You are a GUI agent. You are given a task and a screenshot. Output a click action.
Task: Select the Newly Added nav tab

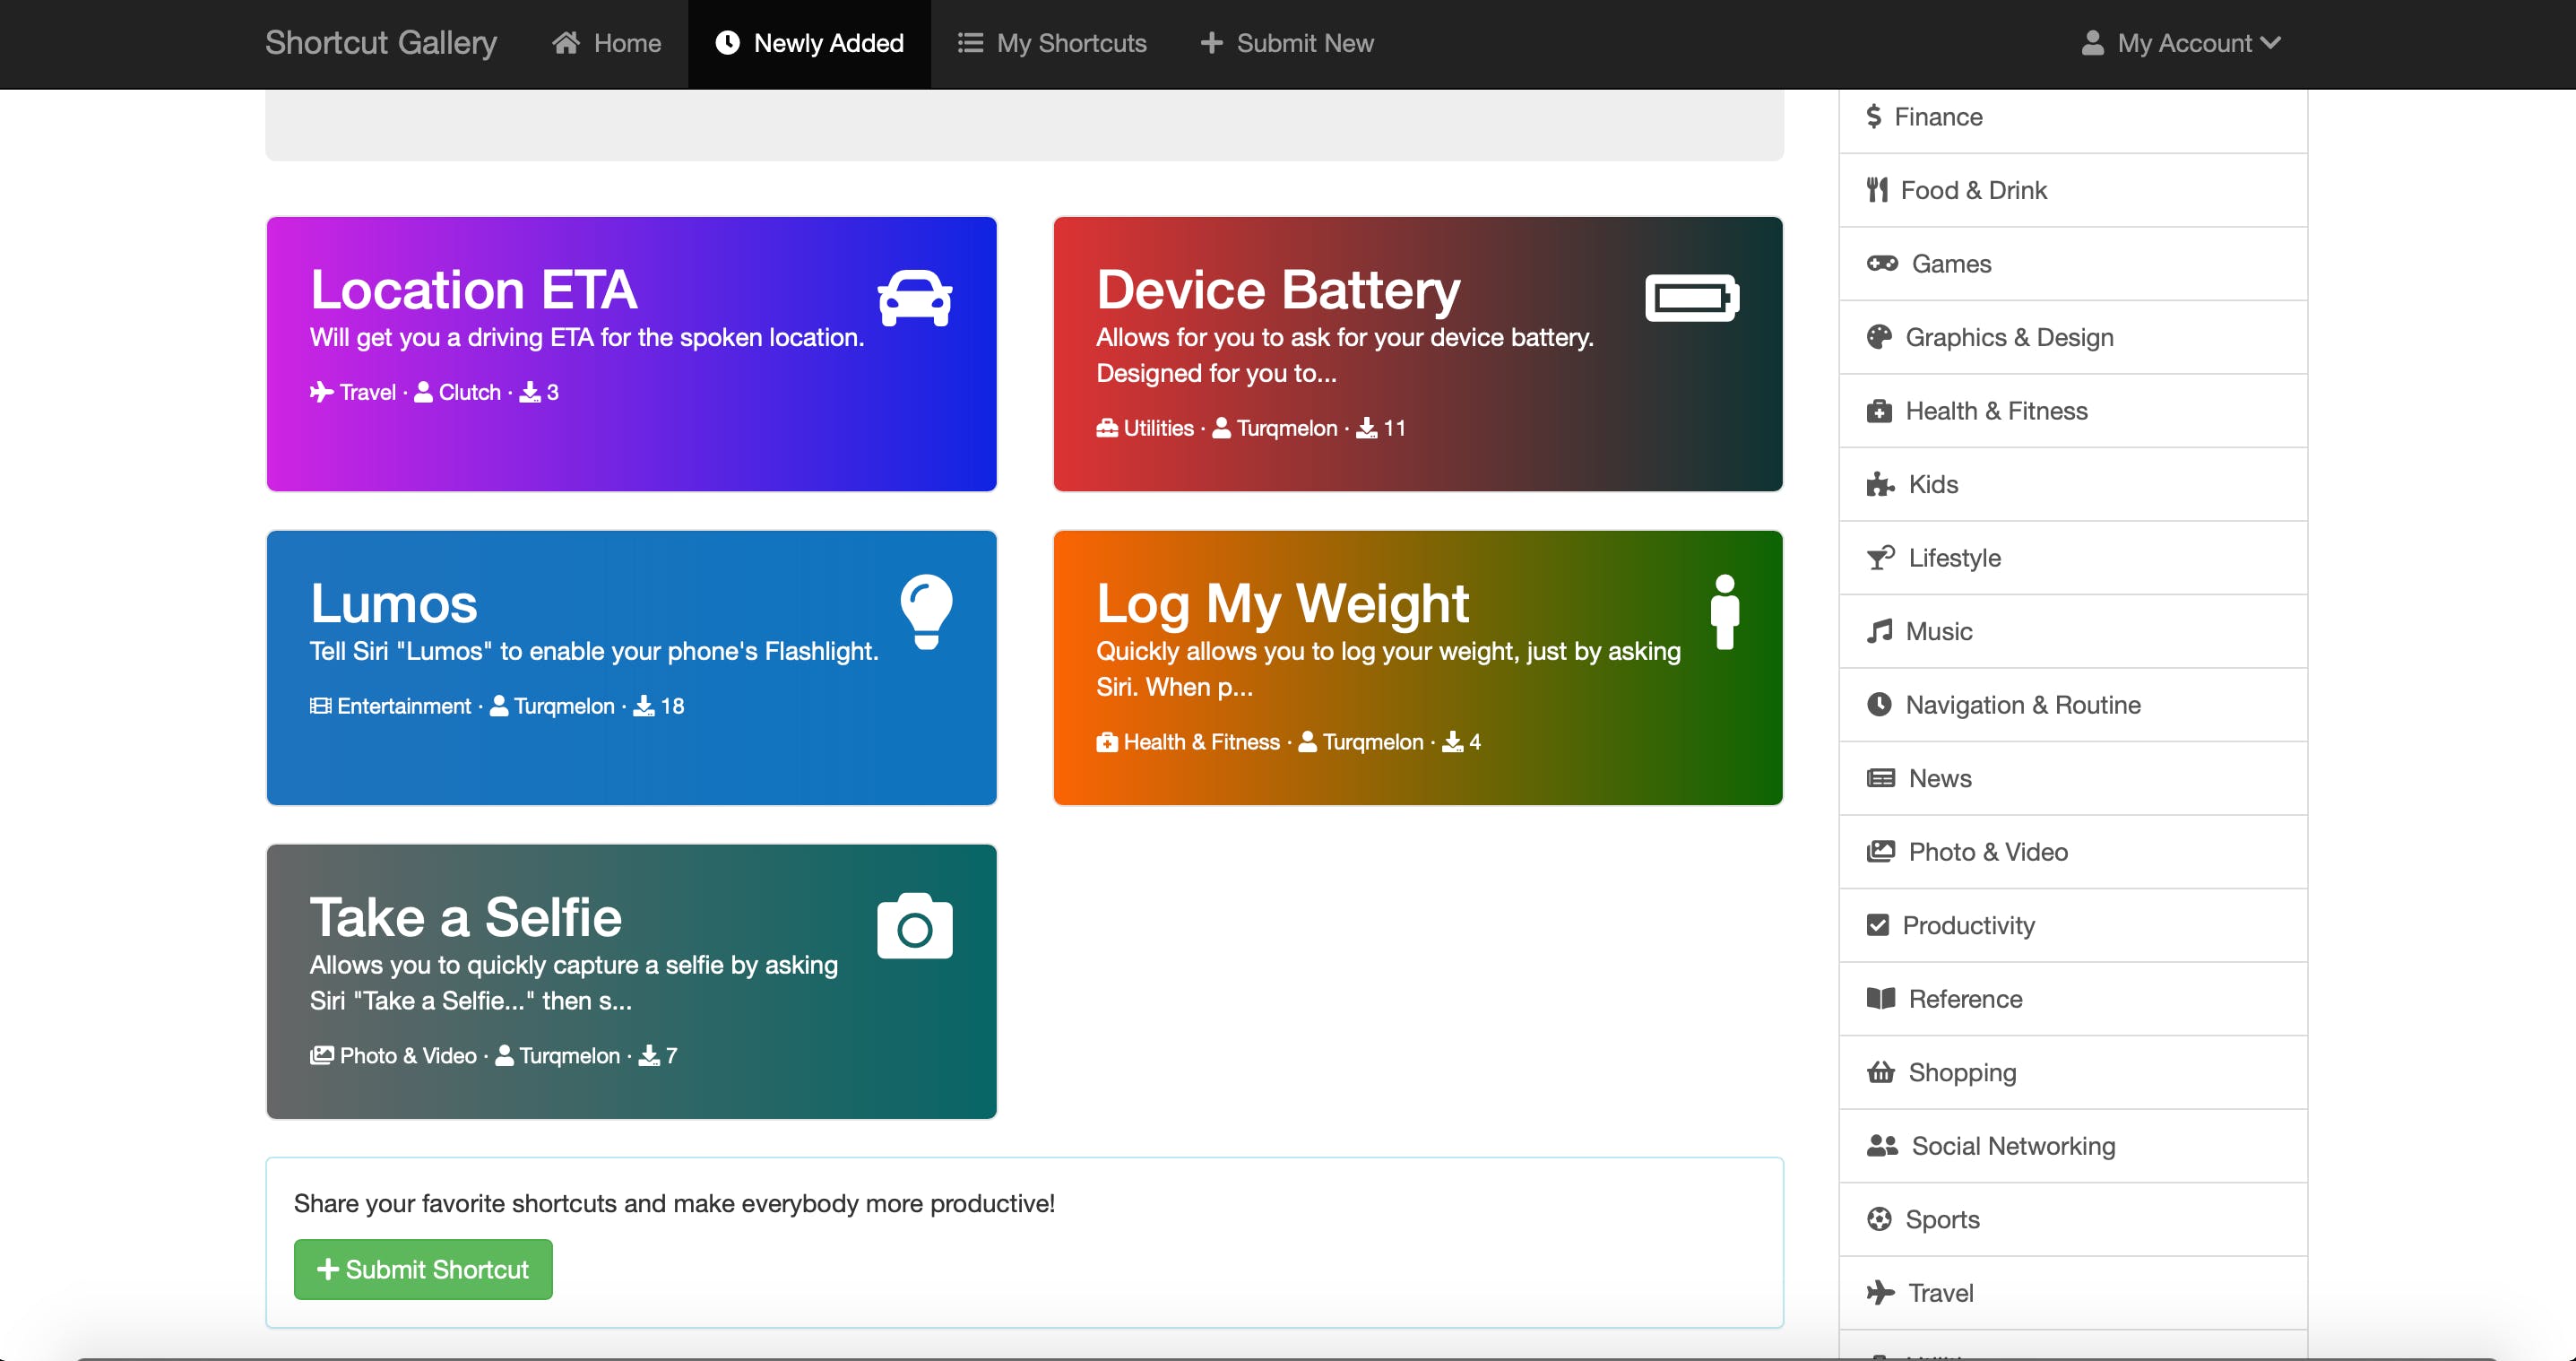pyautogui.click(x=809, y=43)
